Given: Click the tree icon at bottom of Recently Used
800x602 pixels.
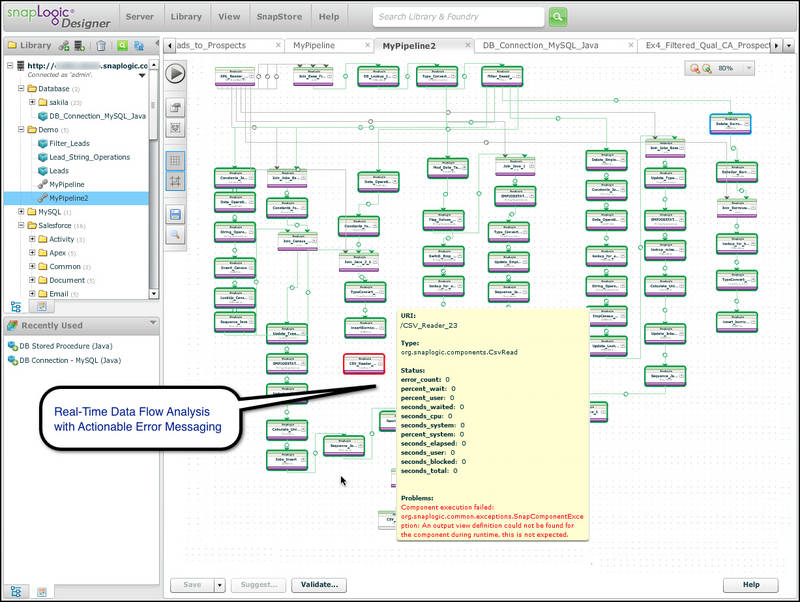Looking at the screenshot, I should [16, 591].
